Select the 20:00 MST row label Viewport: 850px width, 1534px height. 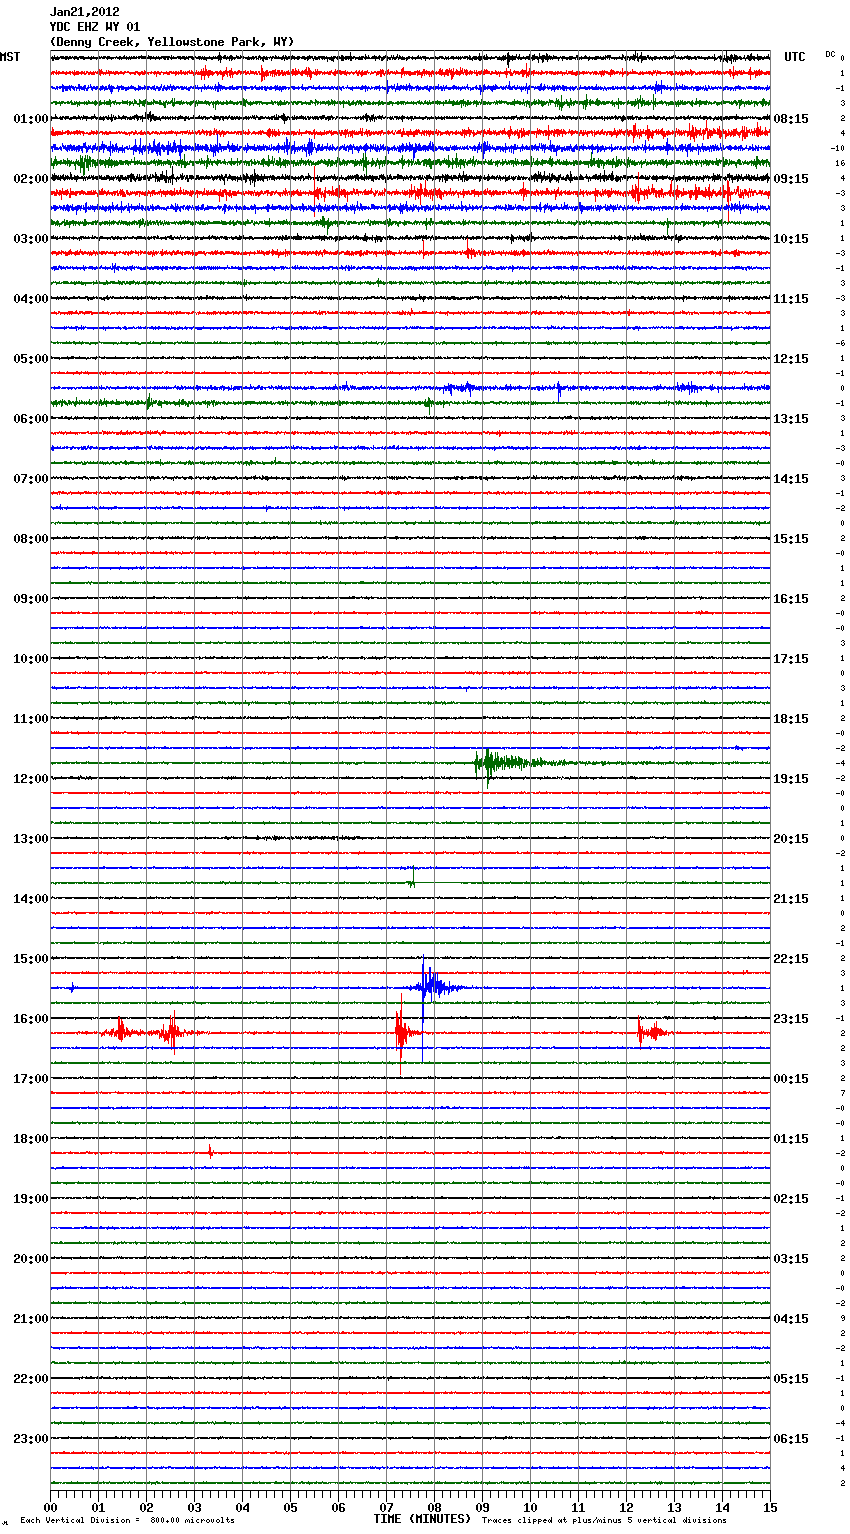click(31, 1259)
